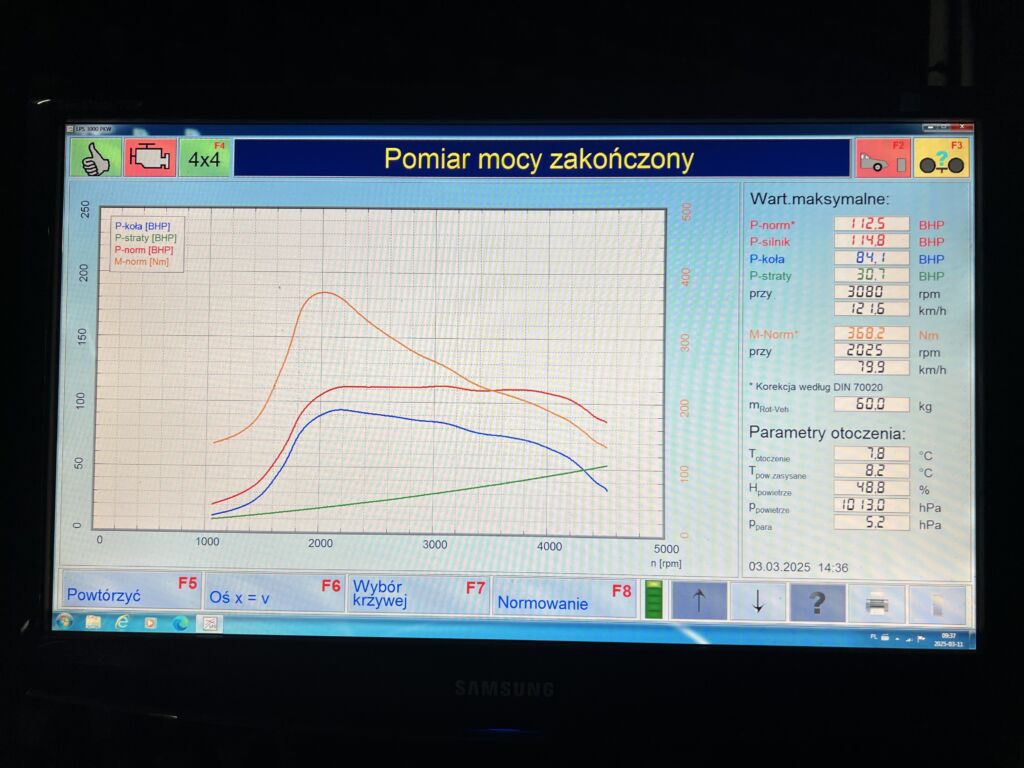The height and width of the screenshot is (768, 1024).
Task: Click the red engine icon
Action: point(151,159)
